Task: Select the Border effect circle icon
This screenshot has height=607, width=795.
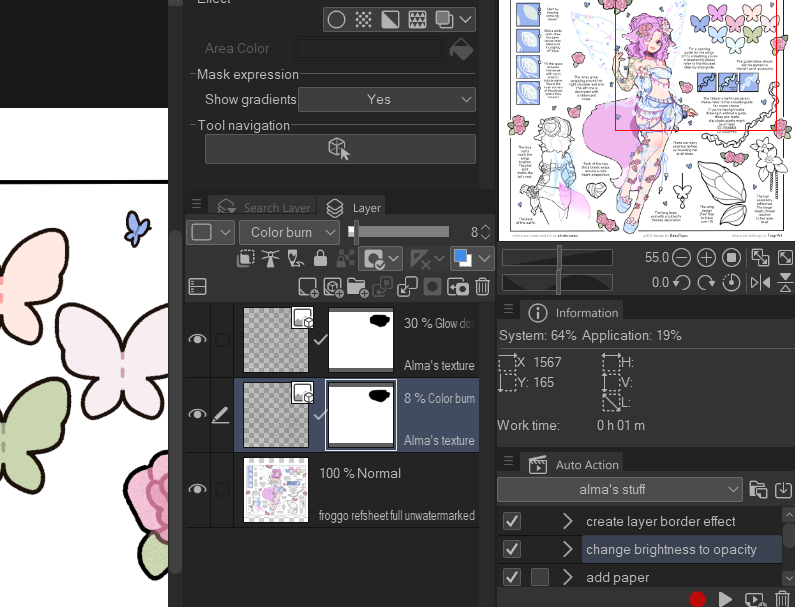Action: (x=336, y=20)
